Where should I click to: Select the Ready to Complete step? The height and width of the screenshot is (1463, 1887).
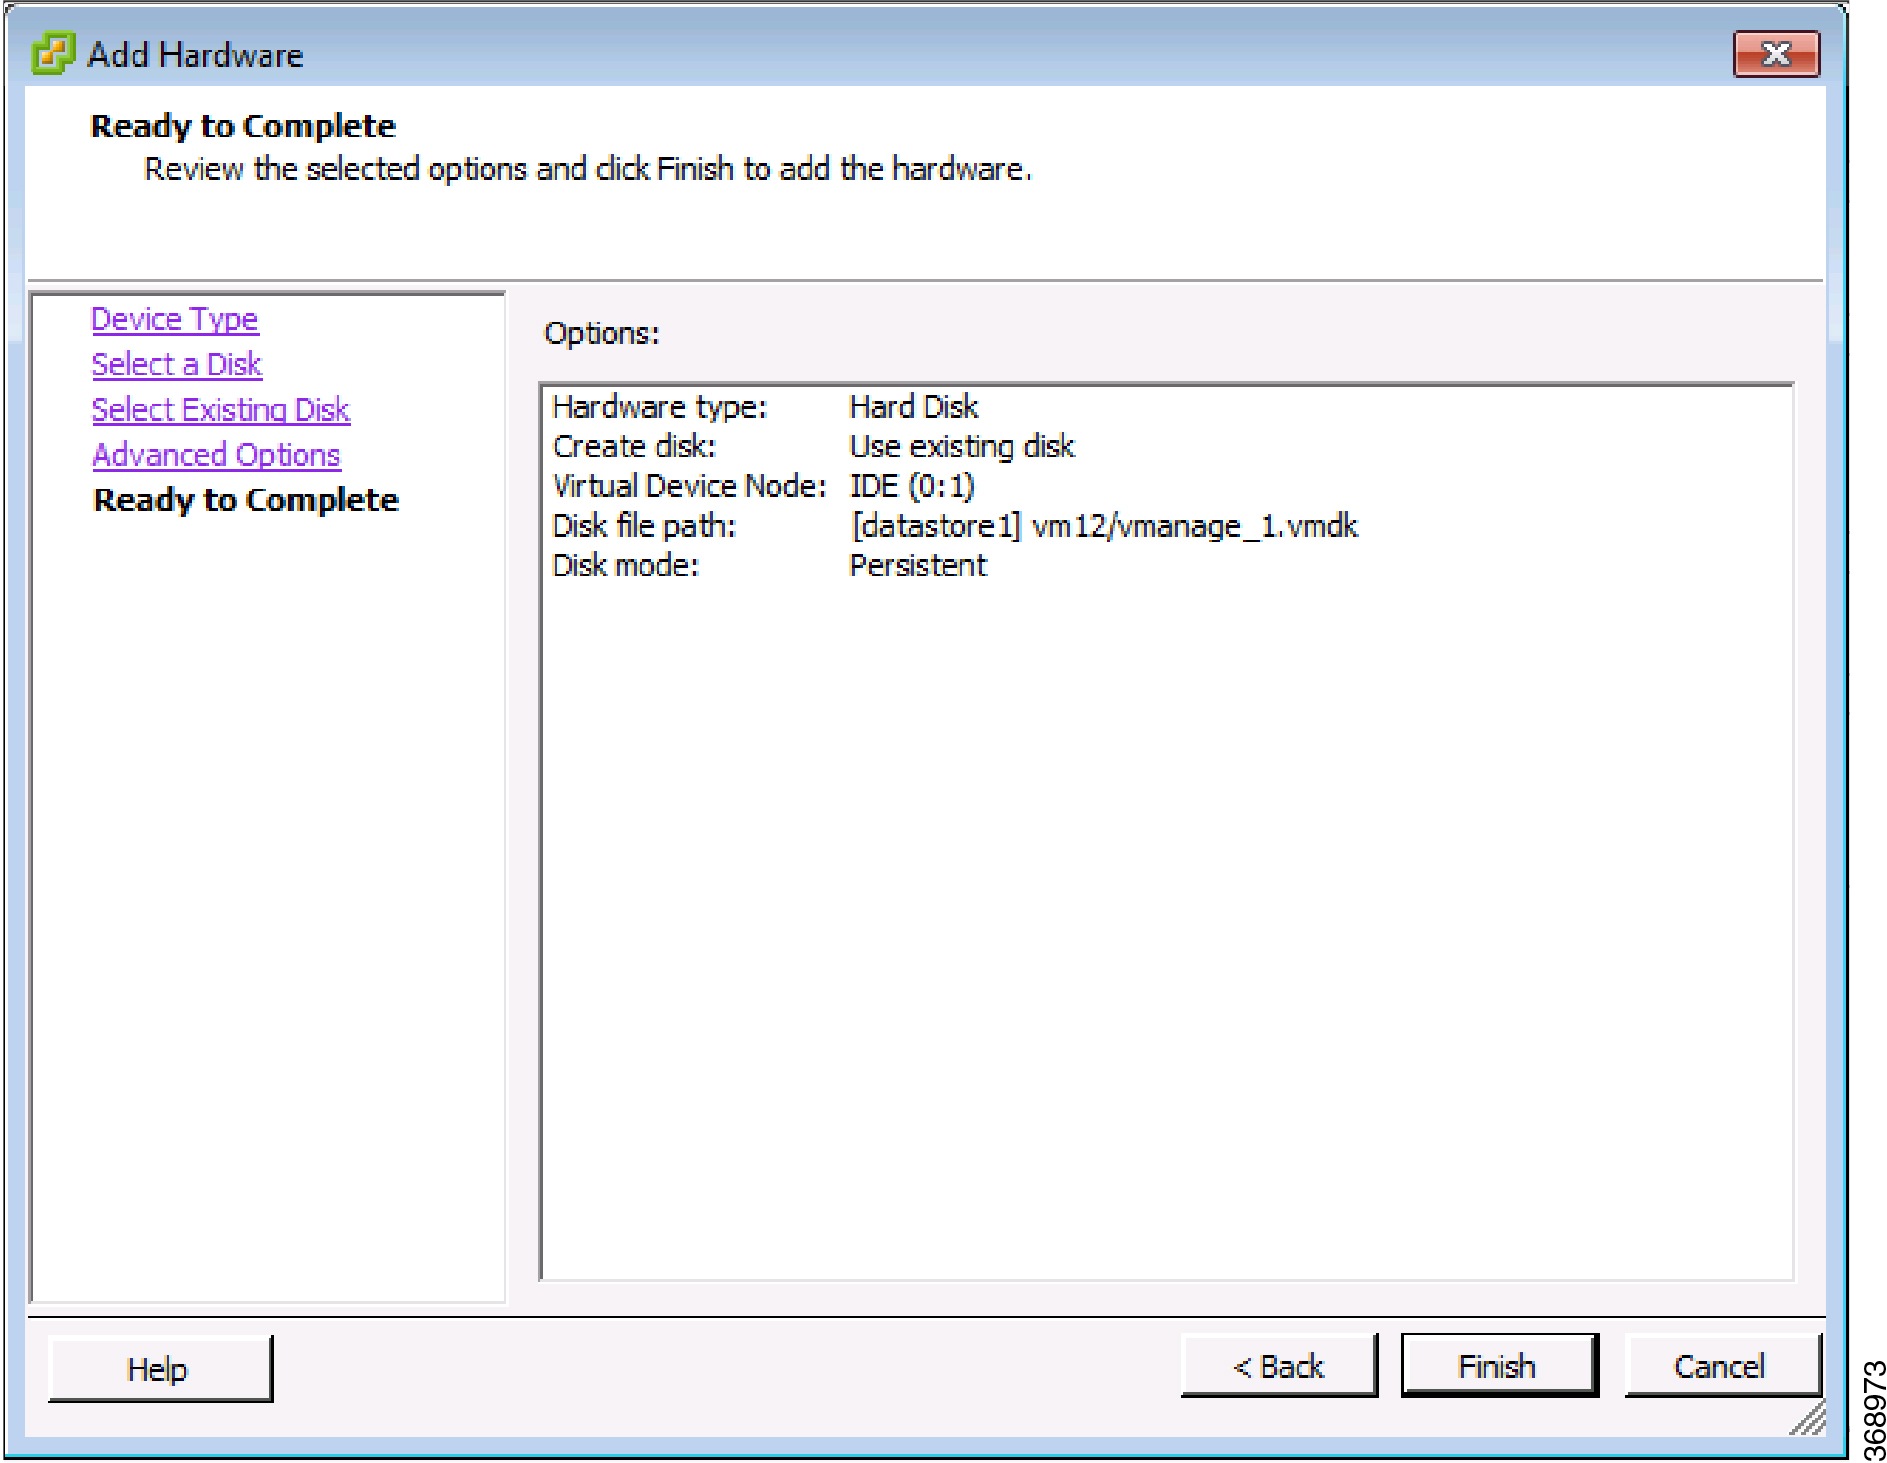pos(243,500)
